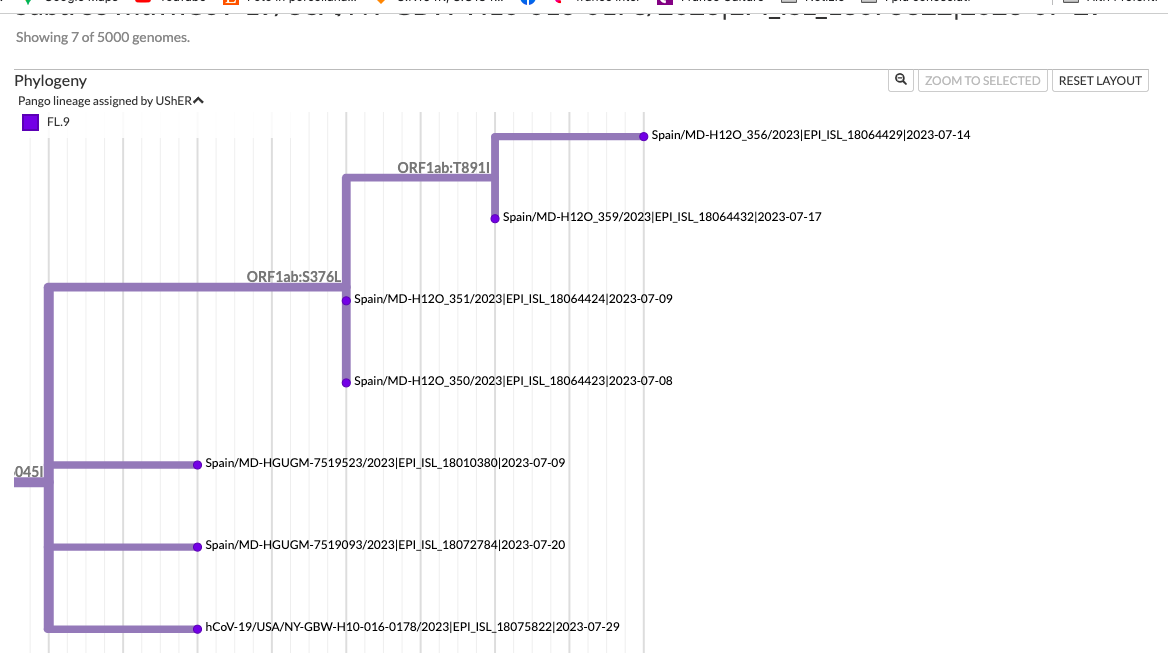
Task: Click the FL.9 purple color swatch
Action: 29,121
